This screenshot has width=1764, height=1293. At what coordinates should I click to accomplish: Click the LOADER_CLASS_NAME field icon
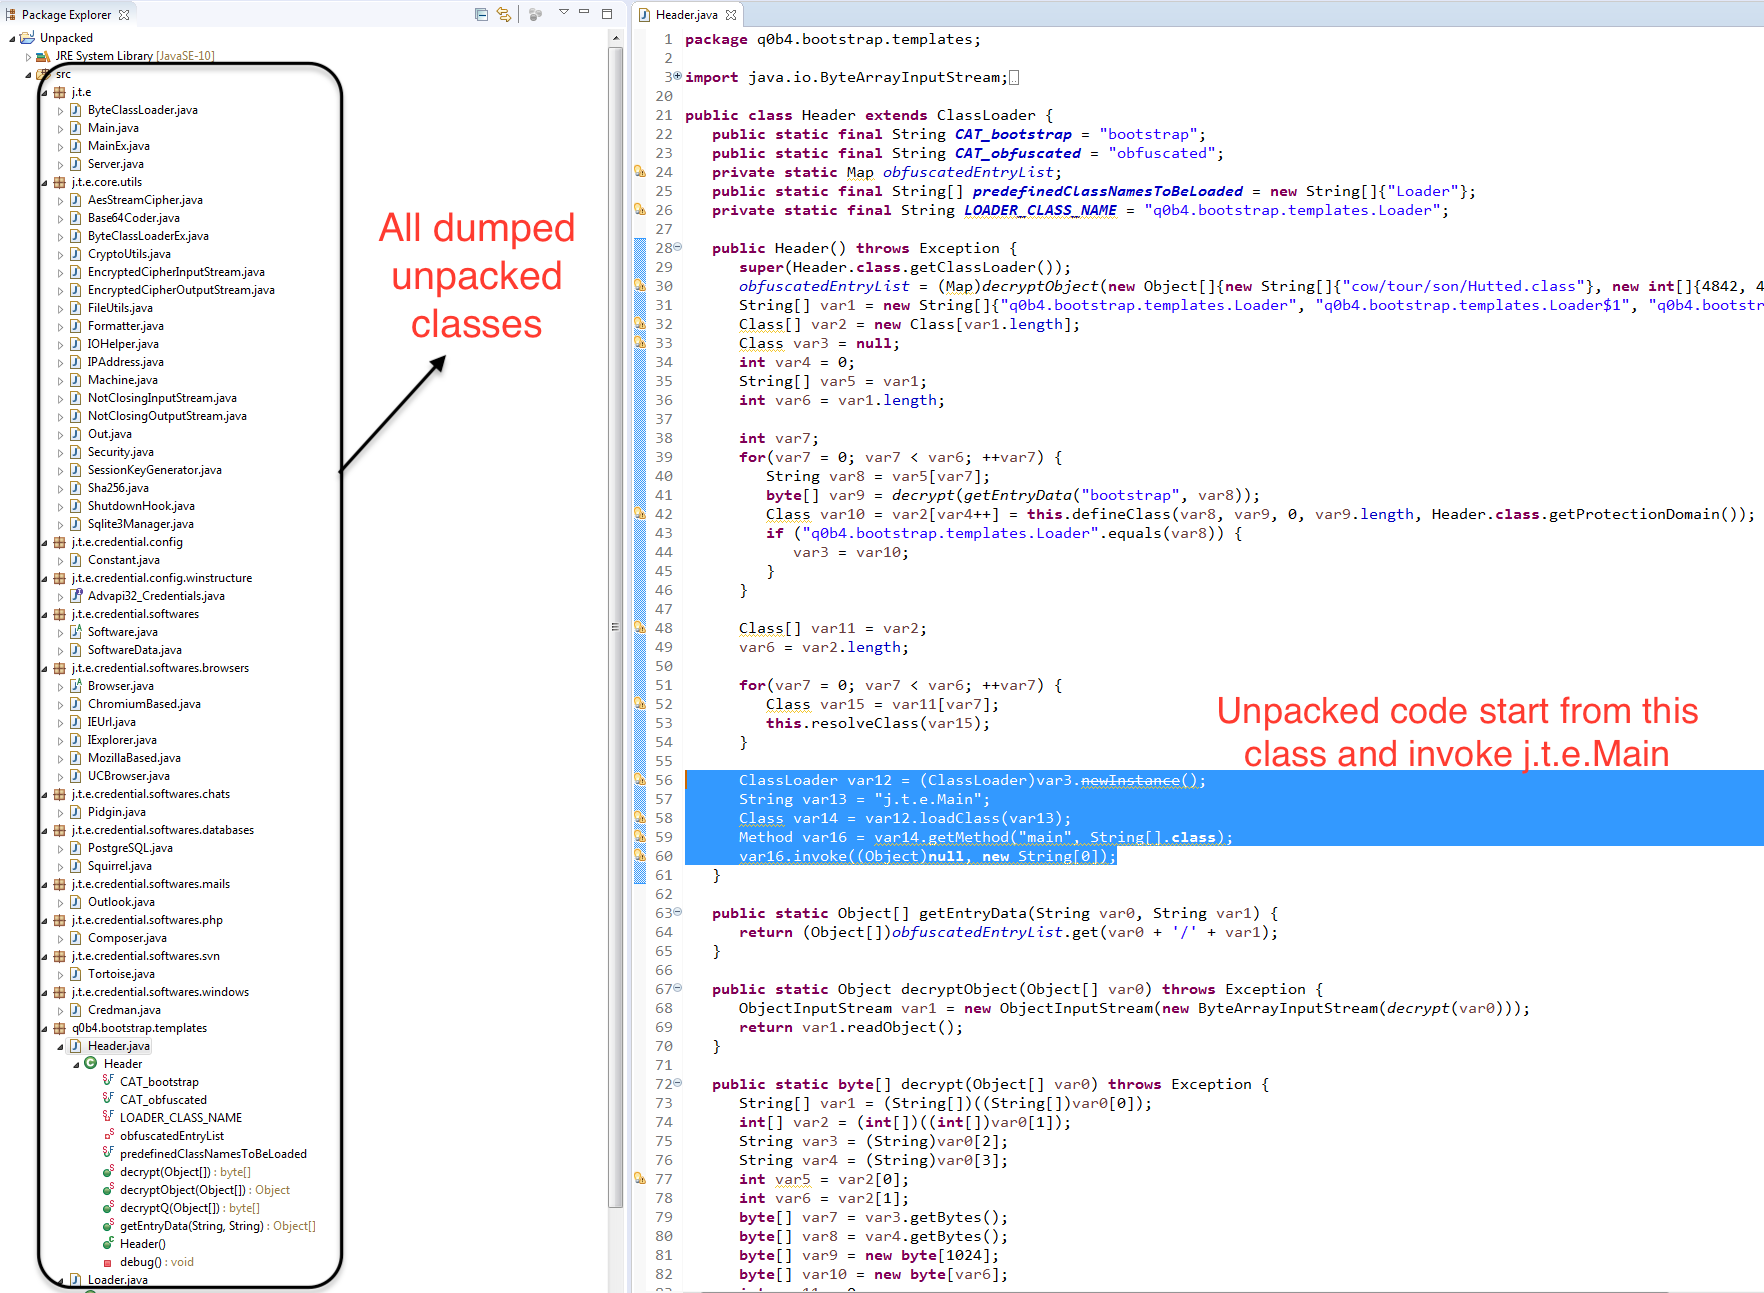108,1117
